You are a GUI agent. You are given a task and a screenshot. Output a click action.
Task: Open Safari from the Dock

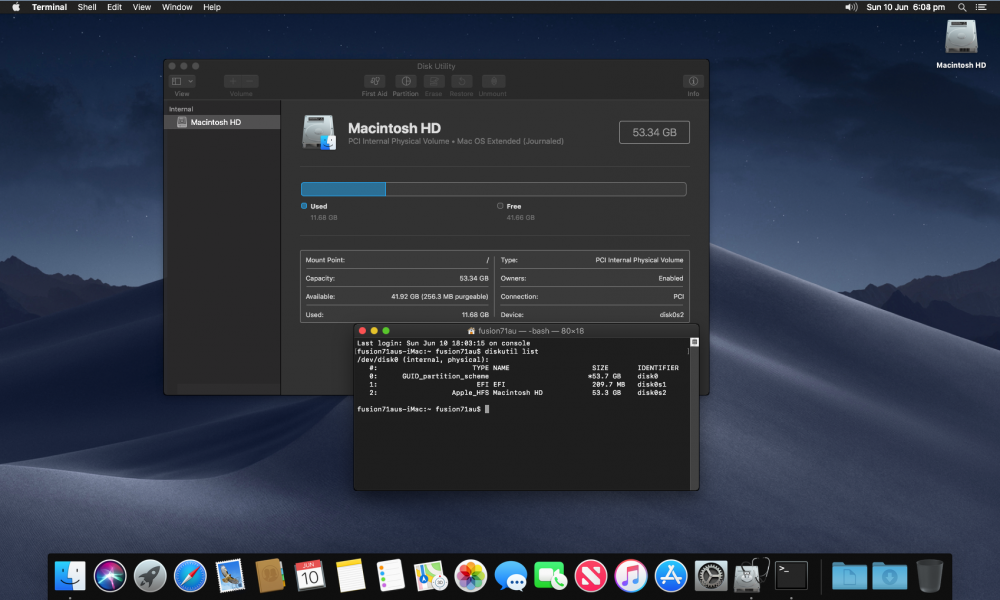tap(190, 576)
